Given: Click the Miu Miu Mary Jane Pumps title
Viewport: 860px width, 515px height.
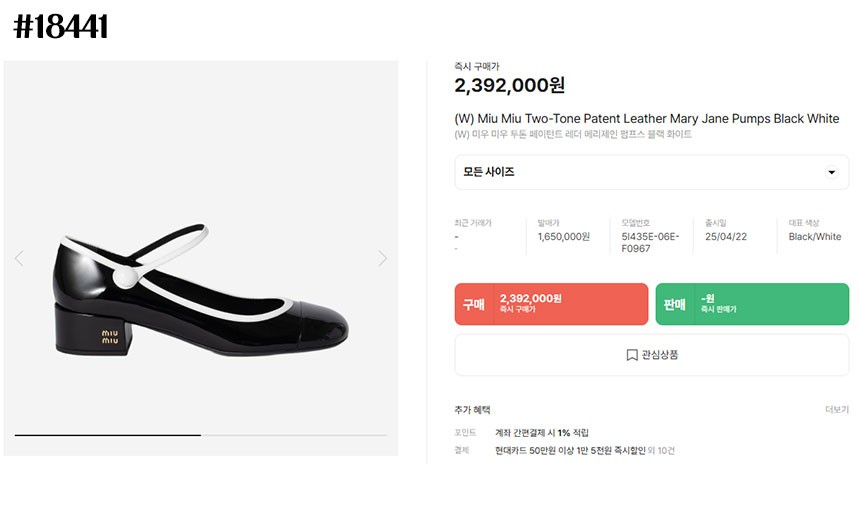Looking at the screenshot, I should click(646, 118).
